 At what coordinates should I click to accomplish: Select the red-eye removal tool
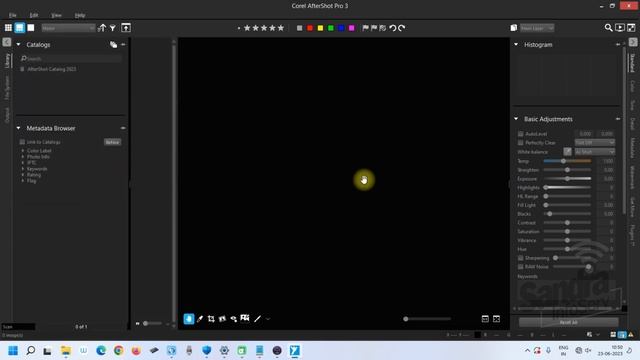coord(233,319)
